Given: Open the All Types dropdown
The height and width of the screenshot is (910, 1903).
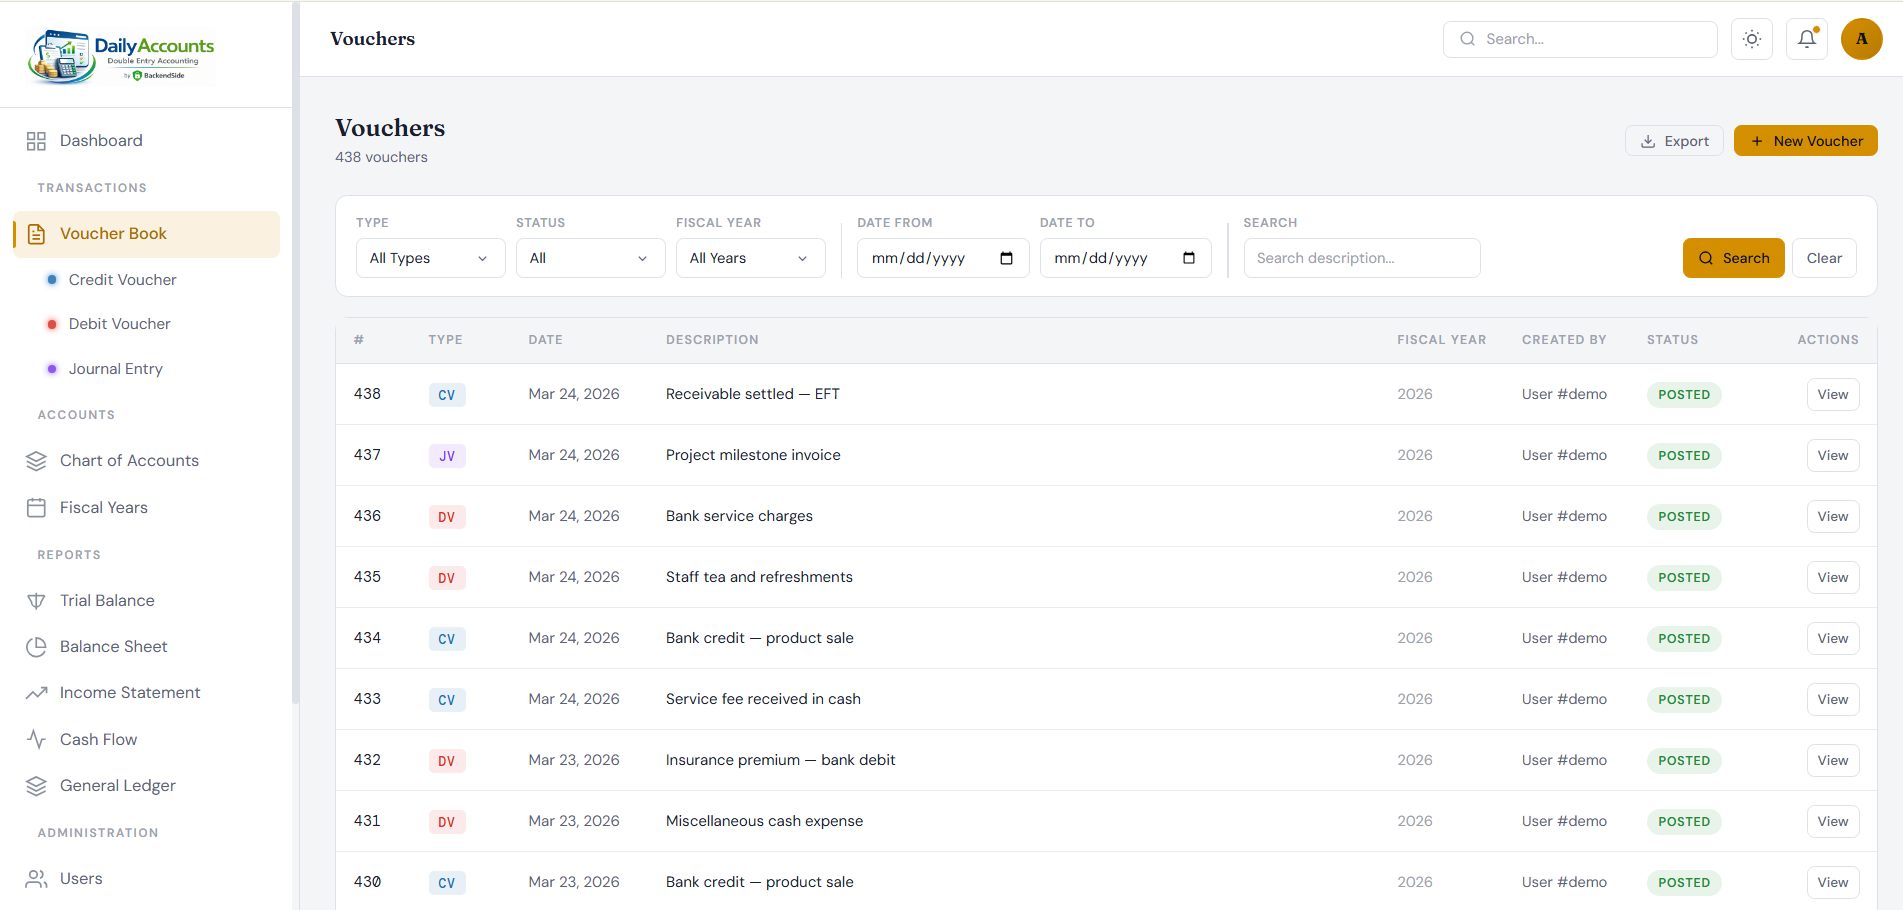Looking at the screenshot, I should (x=430, y=257).
